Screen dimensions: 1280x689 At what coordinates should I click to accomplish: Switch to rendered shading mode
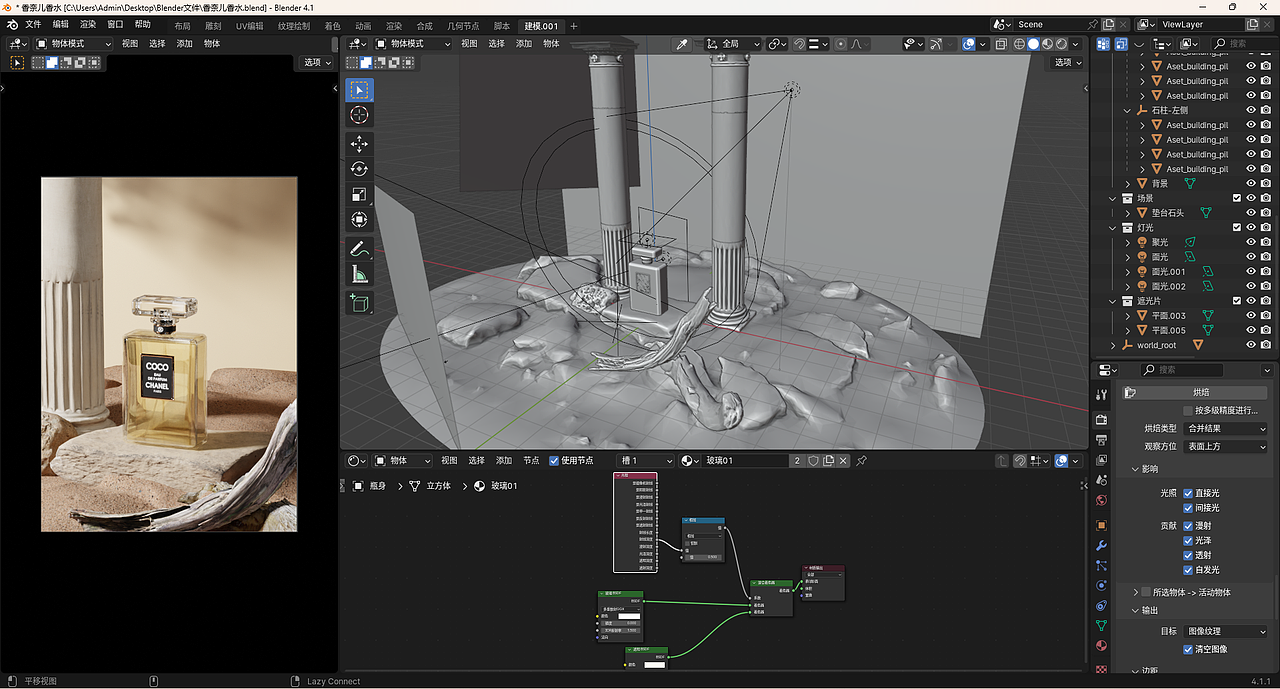click(1061, 44)
